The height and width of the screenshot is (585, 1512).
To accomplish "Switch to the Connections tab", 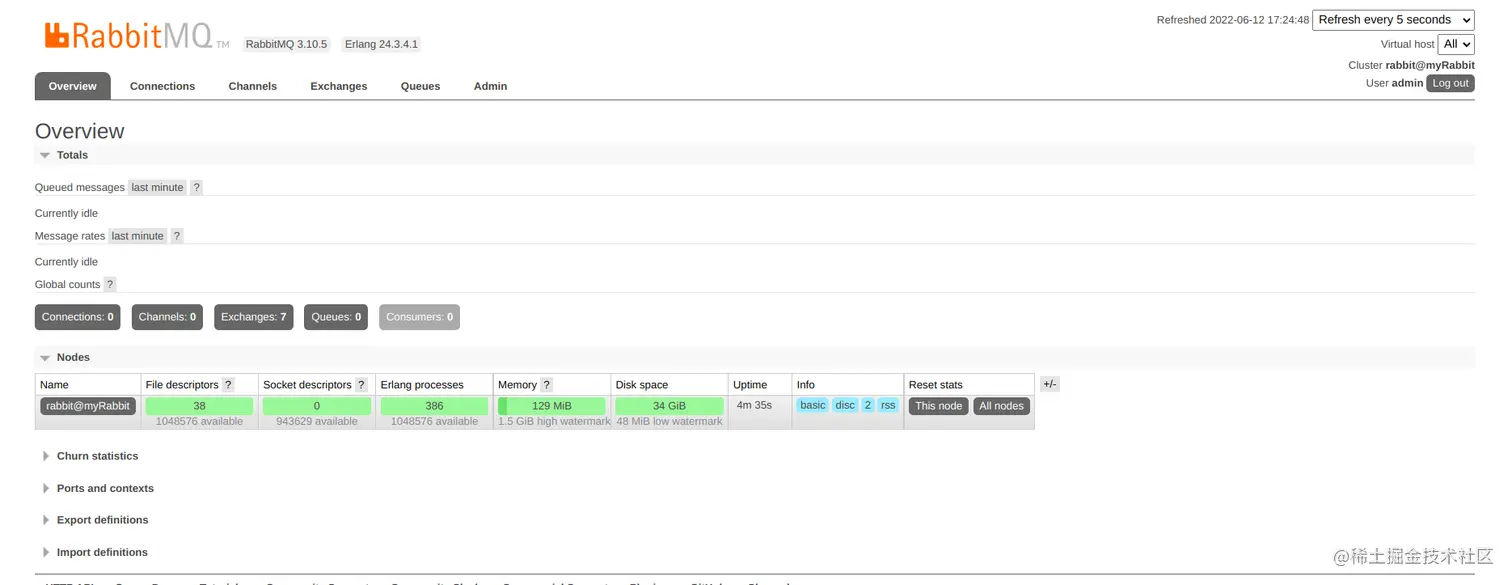I will tap(162, 86).
